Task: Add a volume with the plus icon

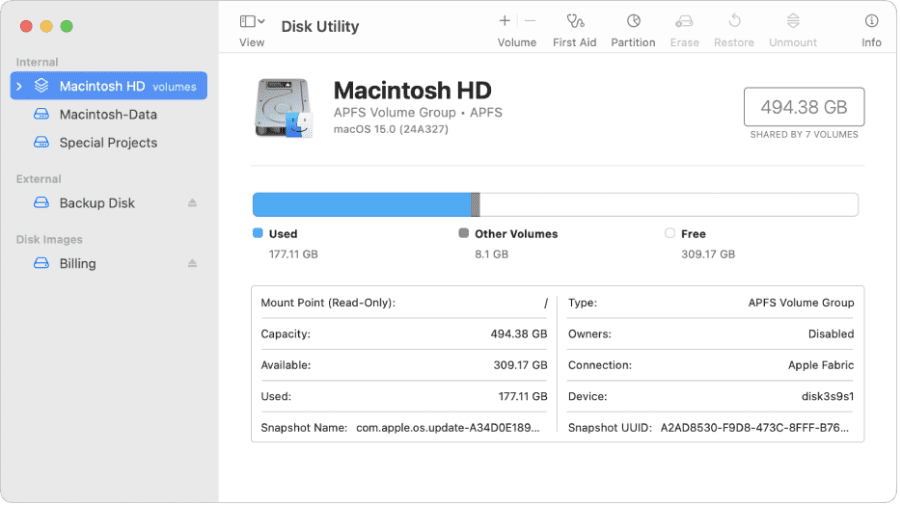Action: tap(505, 21)
